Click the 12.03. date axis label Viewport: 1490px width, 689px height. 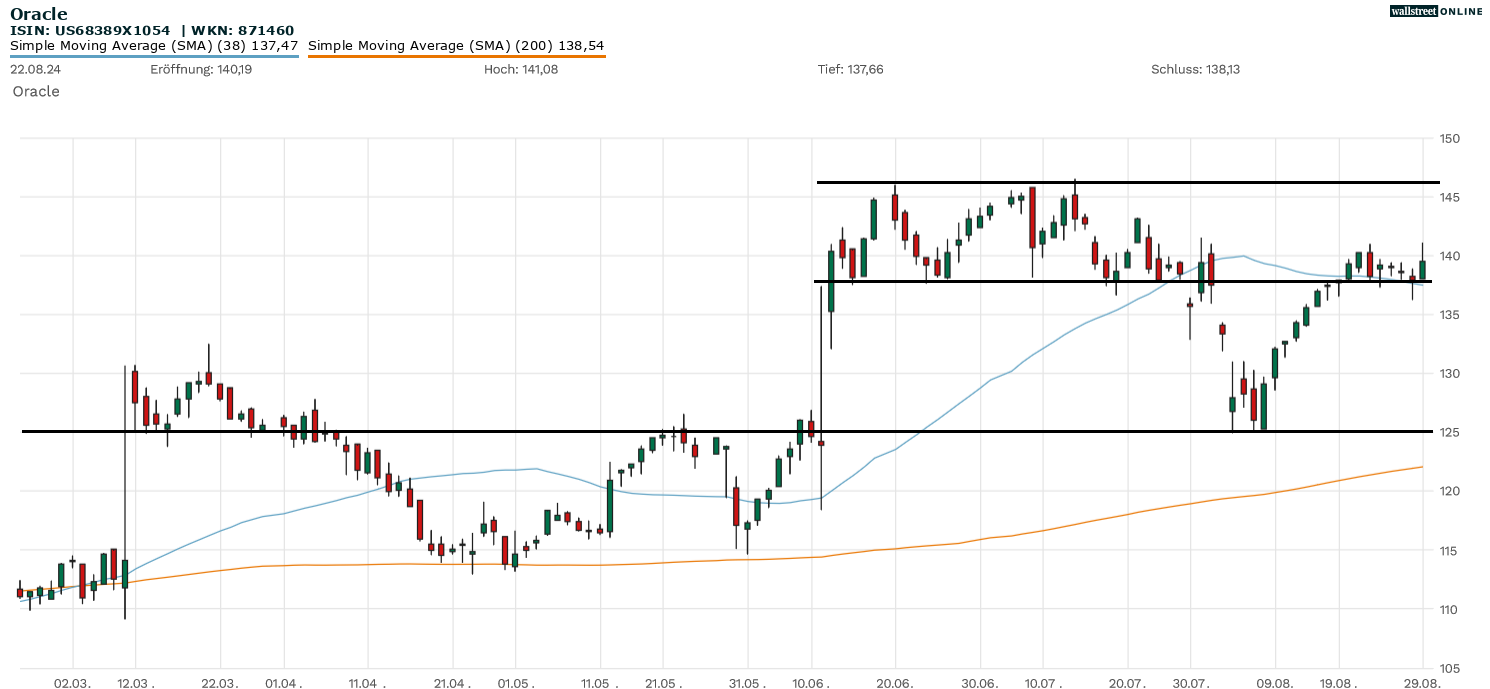136,682
